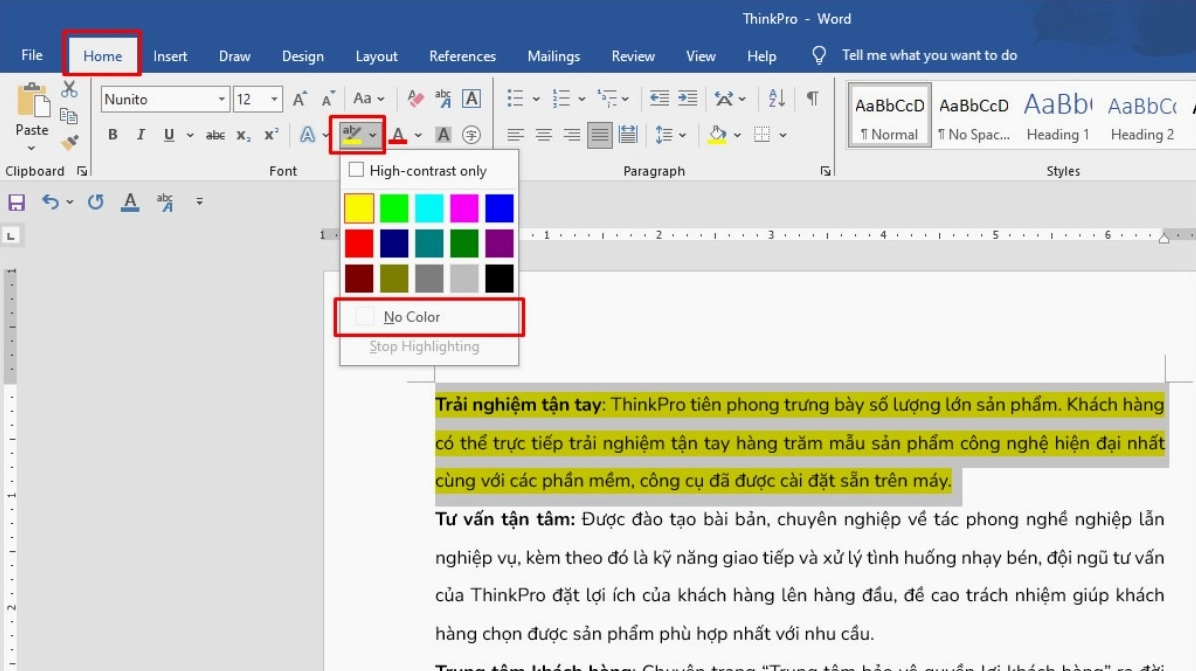The width and height of the screenshot is (1196, 671).
Task: Click the character shading icon
Action: 443,135
